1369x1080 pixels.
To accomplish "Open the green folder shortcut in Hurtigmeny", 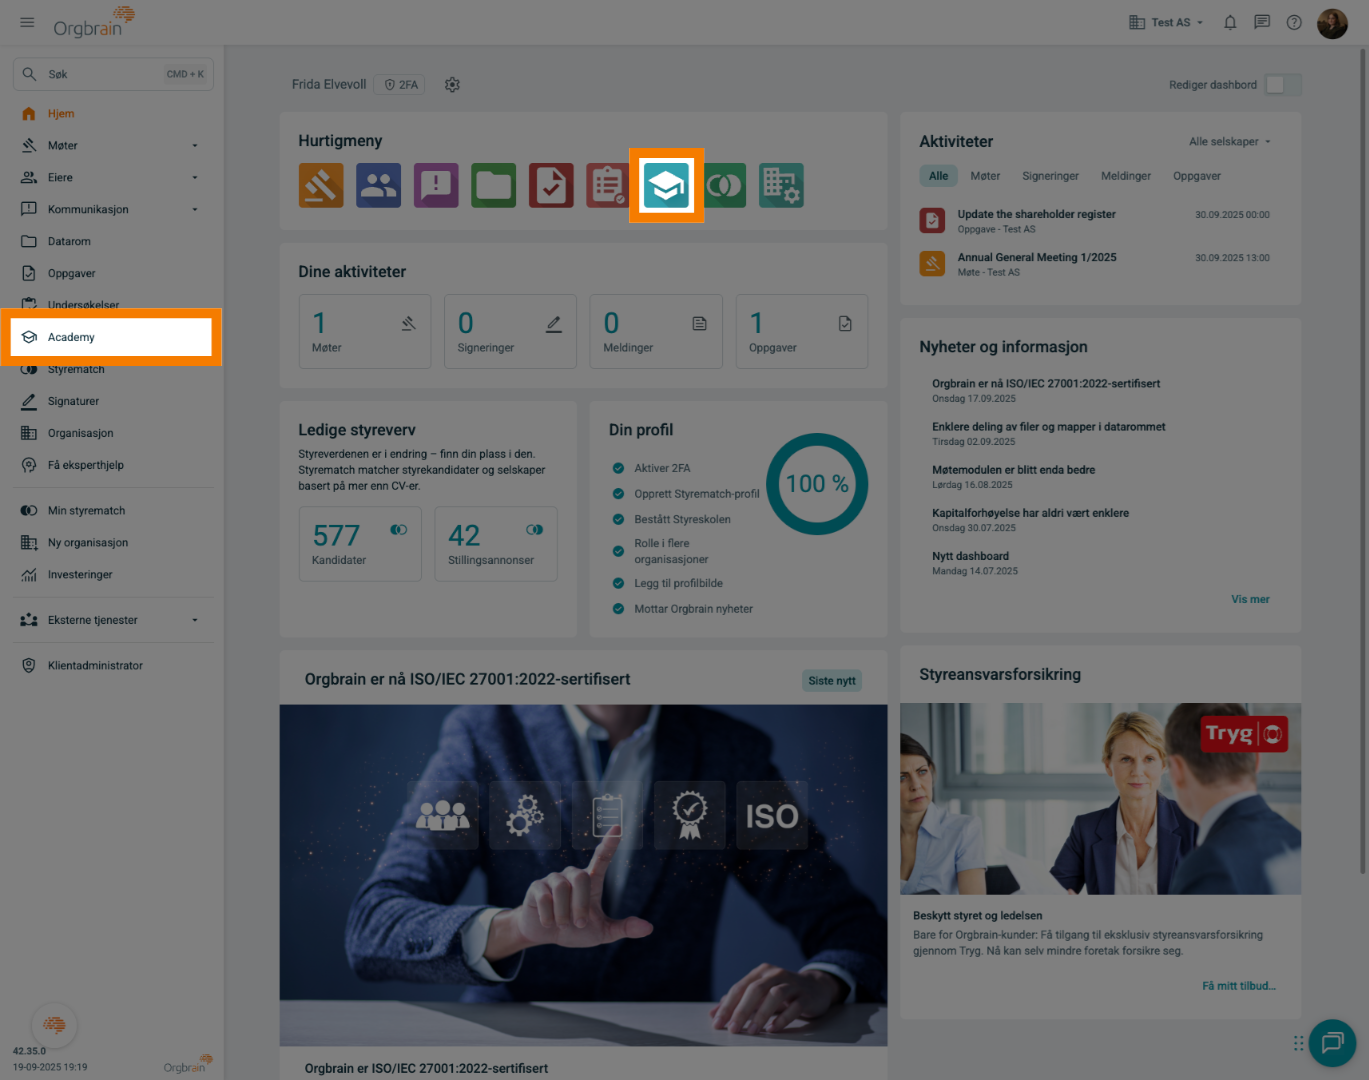I will 494,185.
